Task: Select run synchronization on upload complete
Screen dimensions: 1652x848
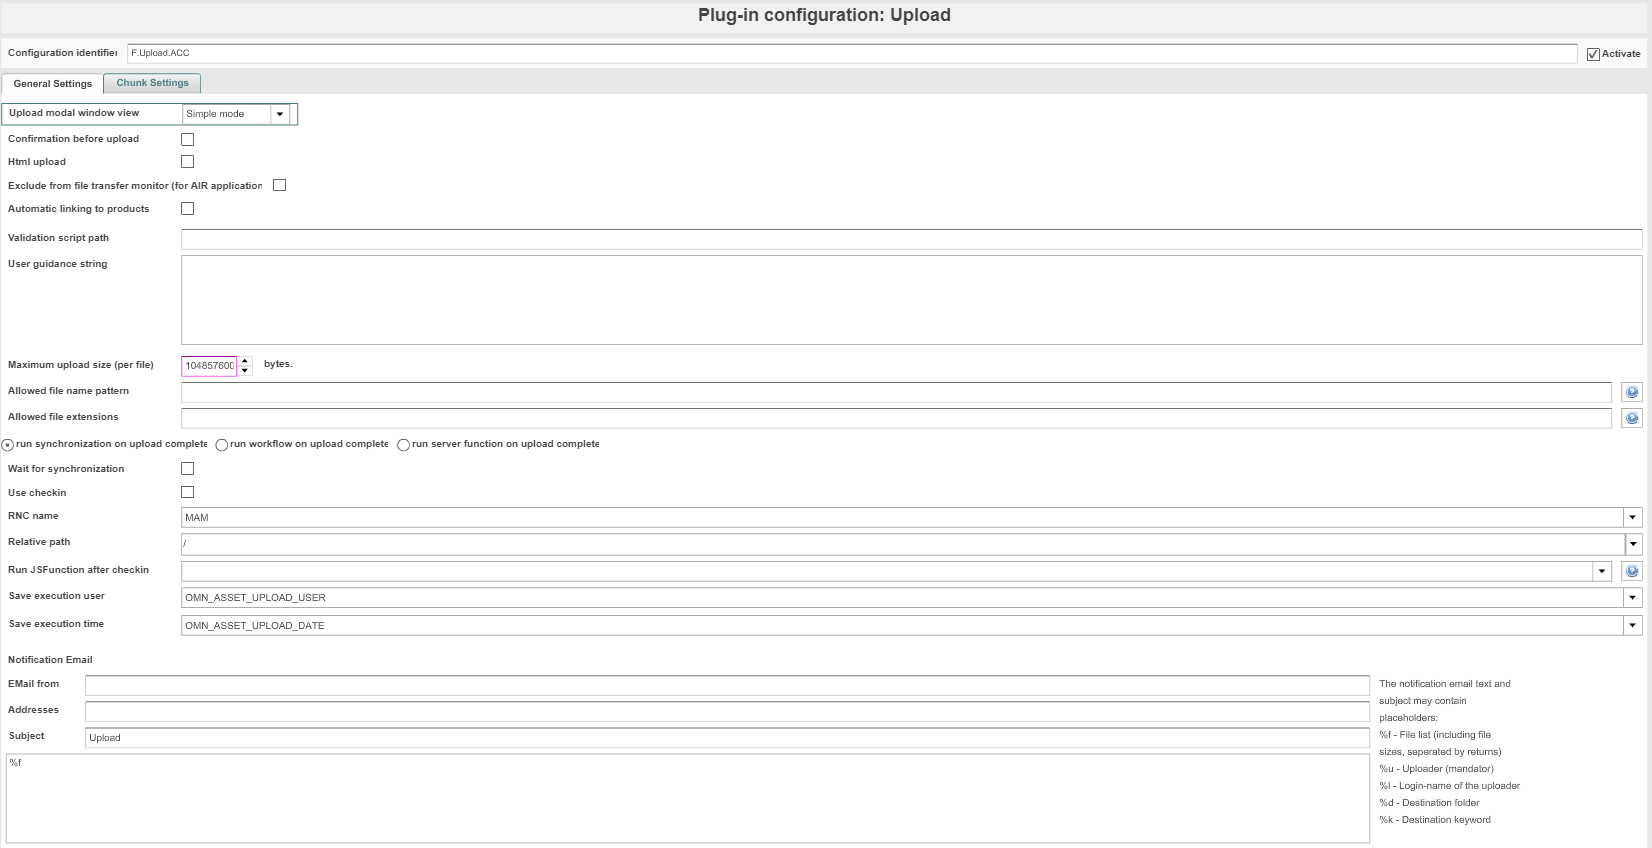Action: [8, 445]
